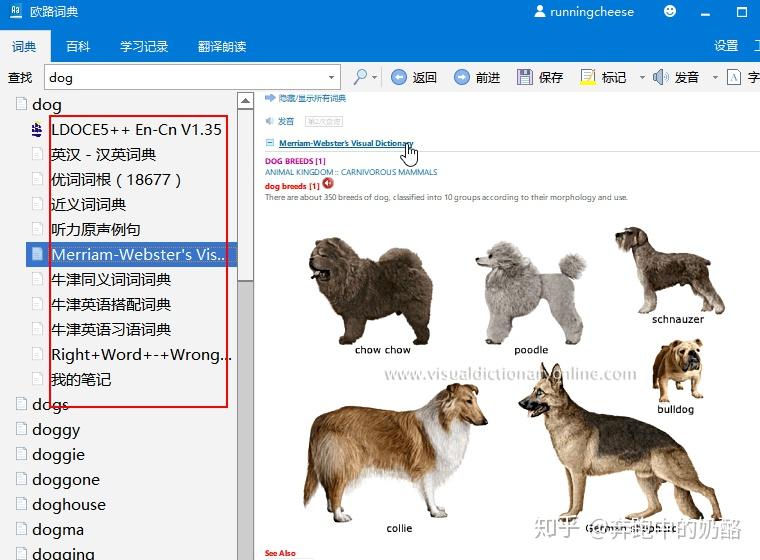Click the magnifier search icon
This screenshot has width=760, height=560.
360,77
